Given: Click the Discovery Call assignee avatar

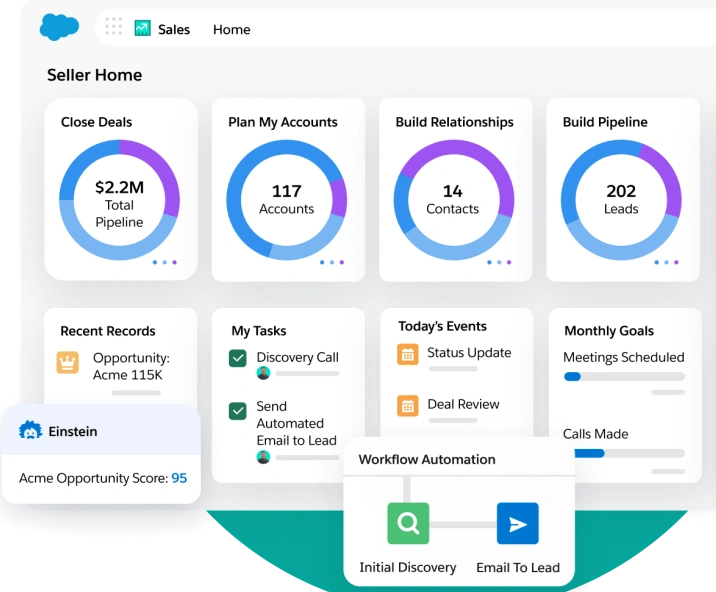Looking at the screenshot, I should (x=263, y=373).
